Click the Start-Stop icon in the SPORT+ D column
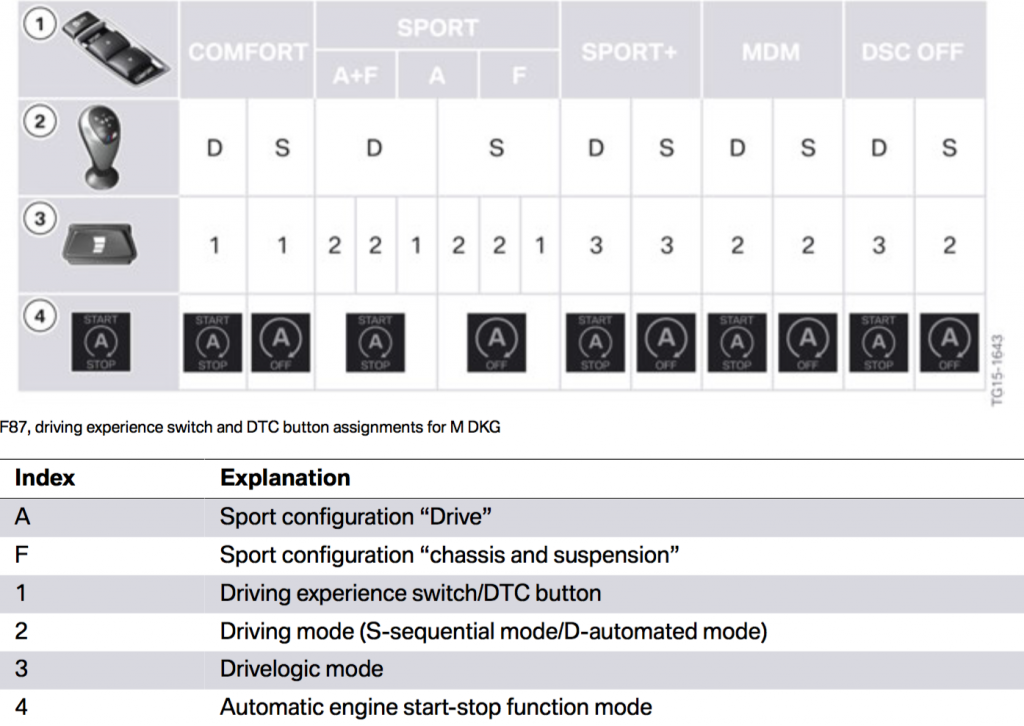Image resolution: width=1024 pixels, height=726 pixels. click(595, 343)
